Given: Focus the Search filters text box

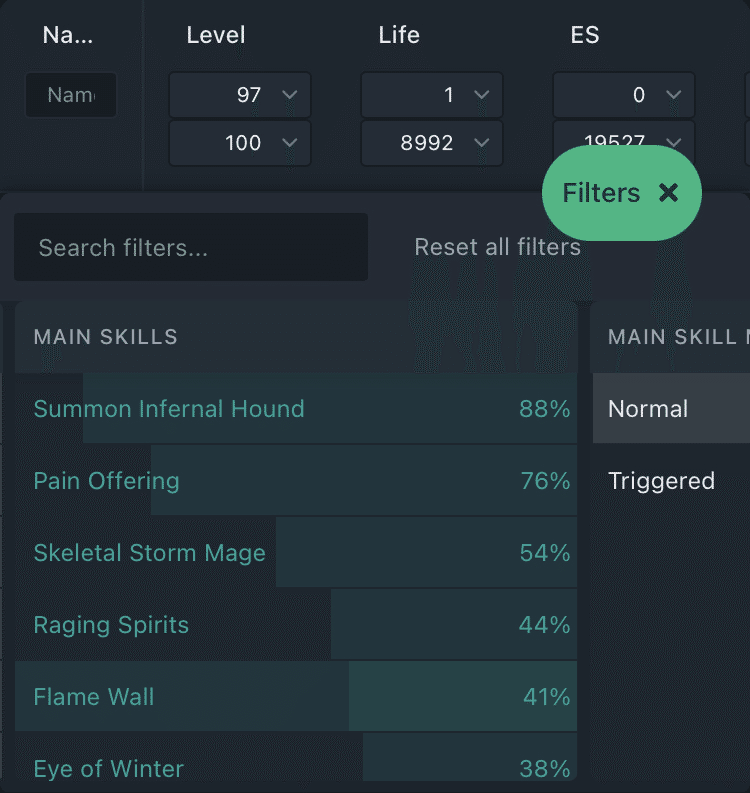Looking at the screenshot, I should coord(191,247).
